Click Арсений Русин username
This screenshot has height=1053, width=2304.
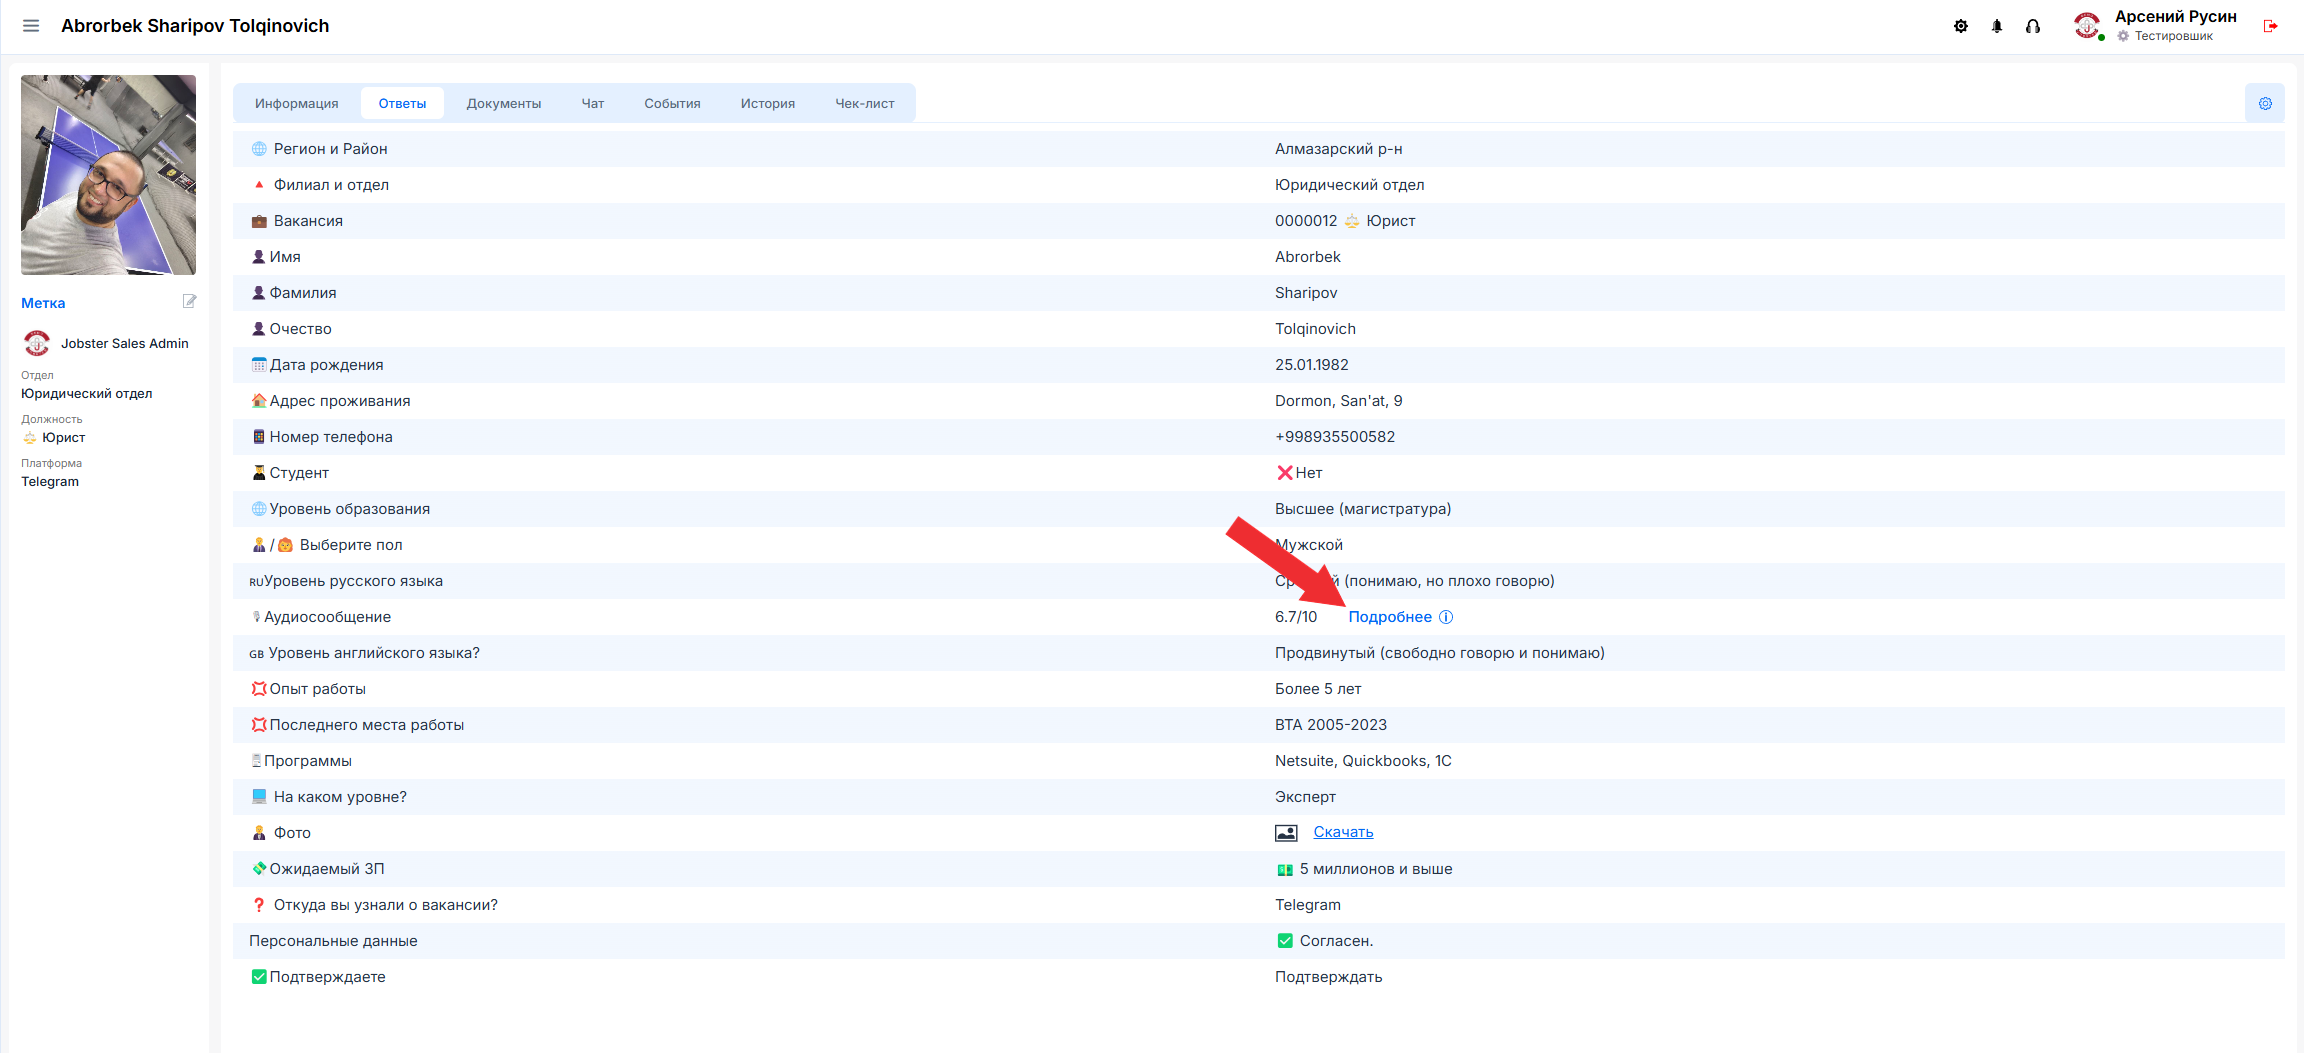2175,17
